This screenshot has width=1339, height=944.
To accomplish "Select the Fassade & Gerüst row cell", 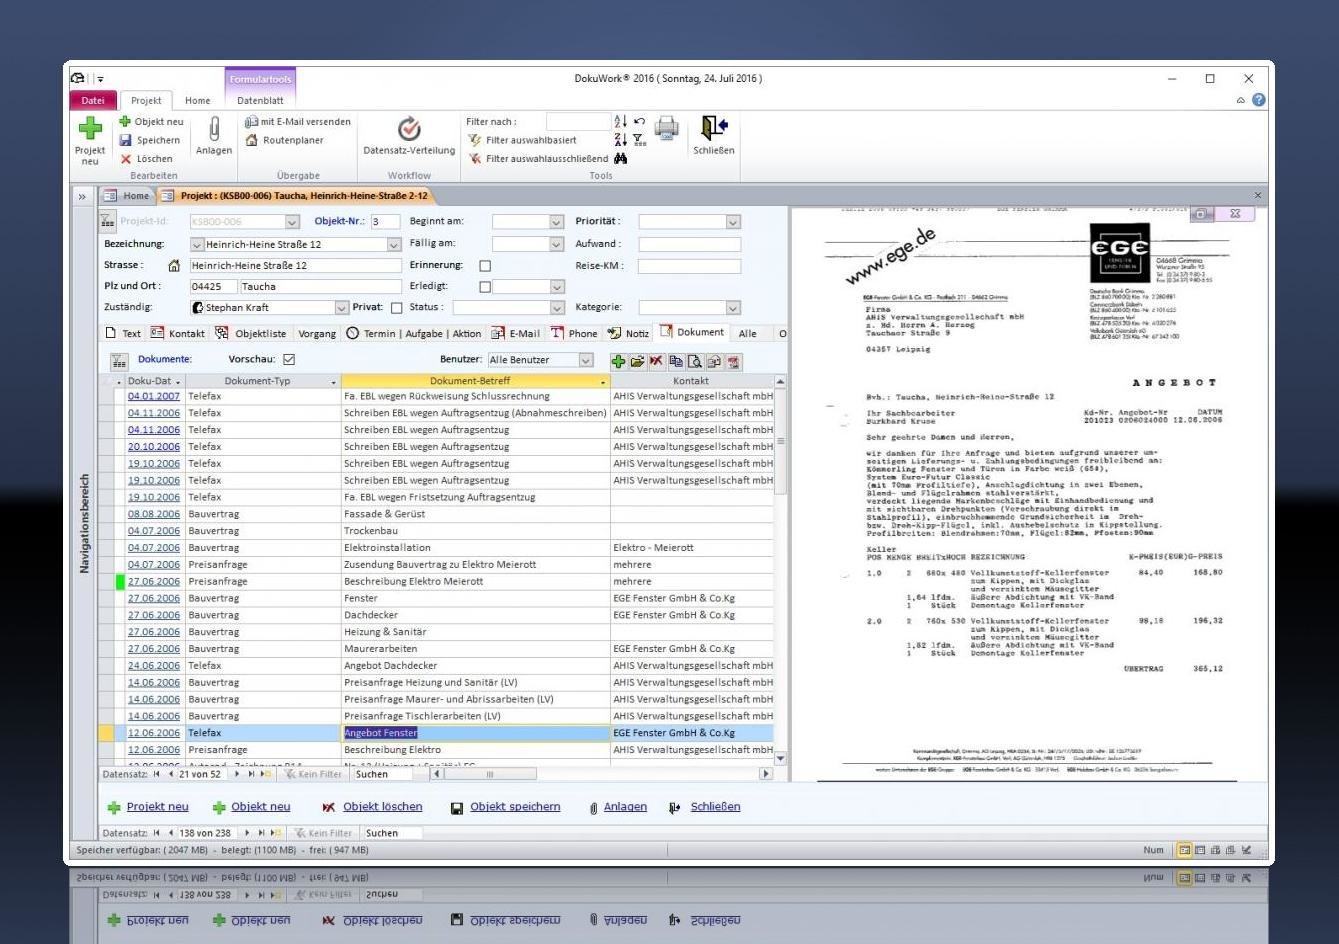I will (x=476, y=514).
